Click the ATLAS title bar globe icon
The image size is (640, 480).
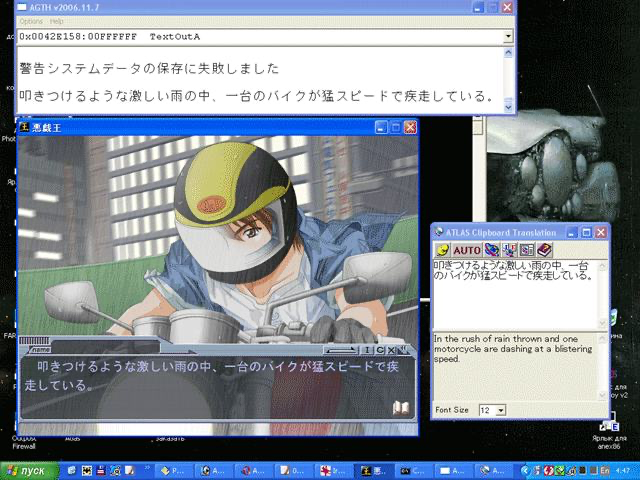pyautogui.click(x=439, y=232)
